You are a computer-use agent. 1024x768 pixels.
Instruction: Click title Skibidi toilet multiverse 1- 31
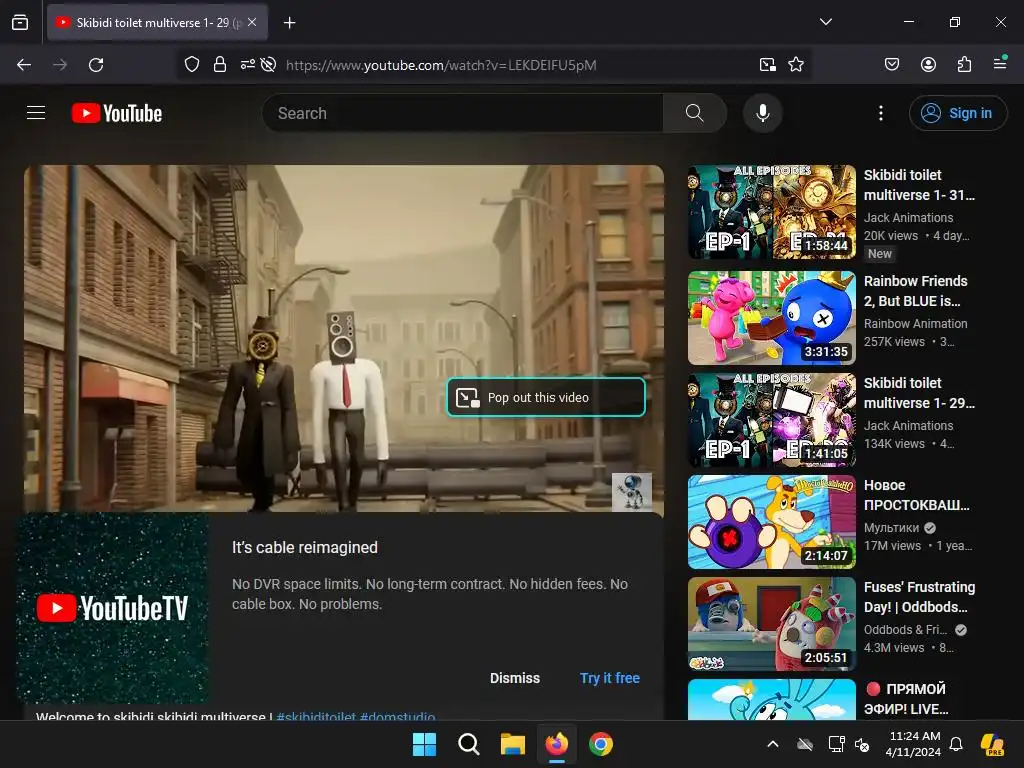point(919,185)
